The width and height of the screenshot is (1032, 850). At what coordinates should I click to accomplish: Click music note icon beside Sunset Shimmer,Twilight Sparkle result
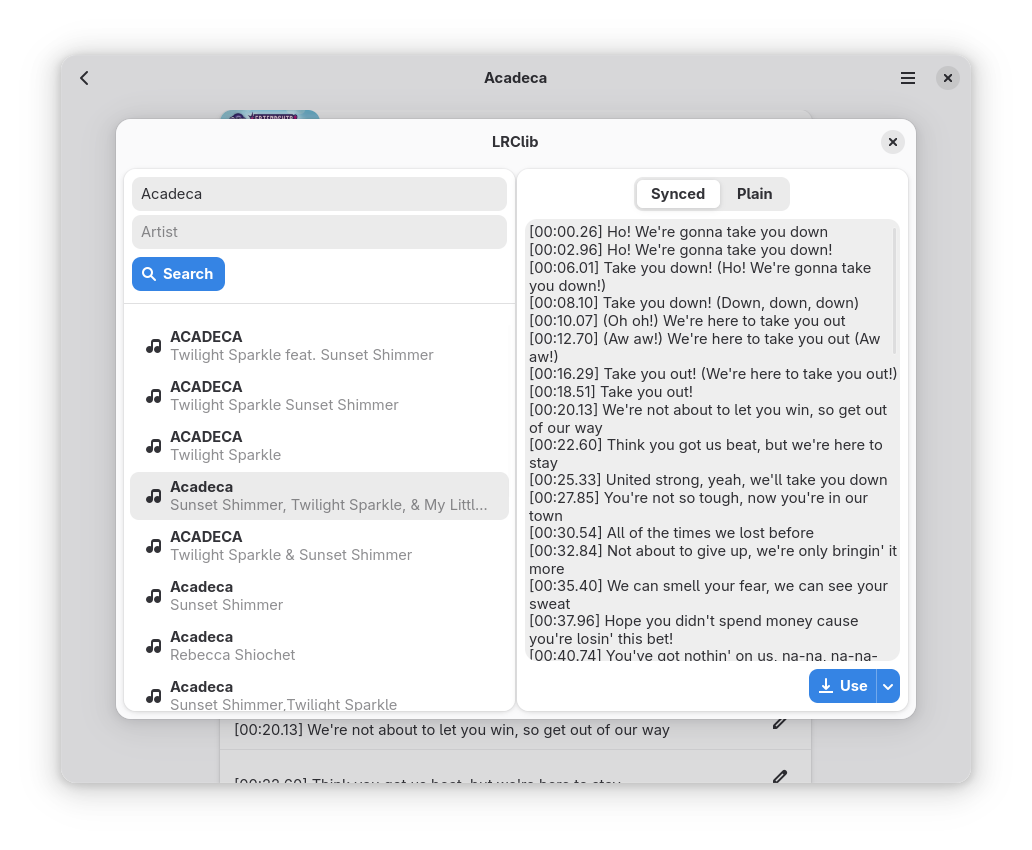click(x=153, y=696)
